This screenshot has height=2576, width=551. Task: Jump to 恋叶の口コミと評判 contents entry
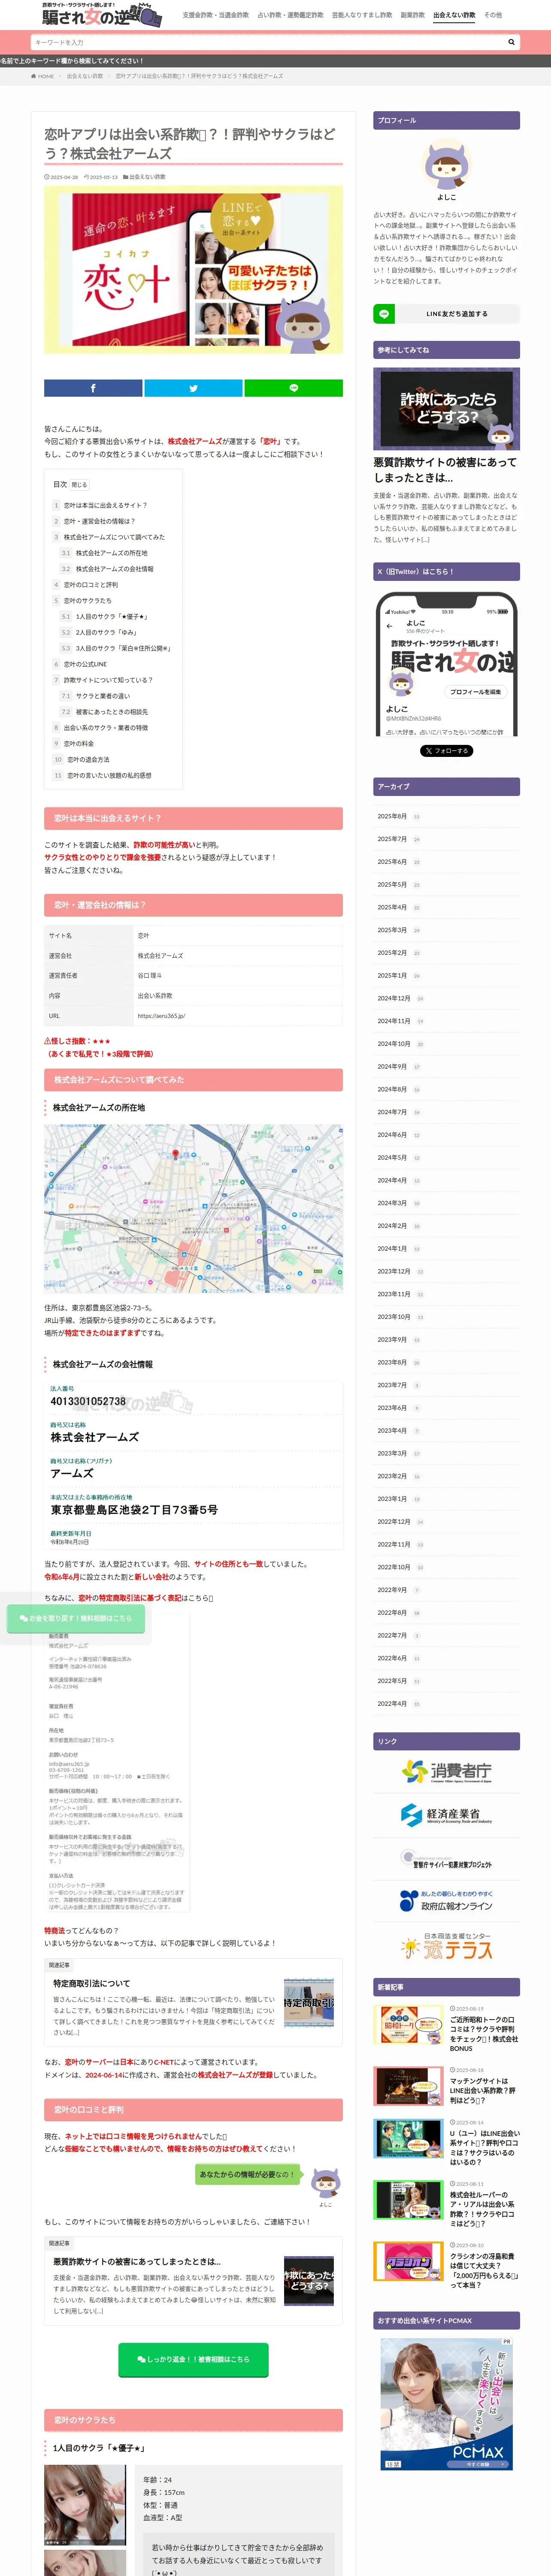90,585
